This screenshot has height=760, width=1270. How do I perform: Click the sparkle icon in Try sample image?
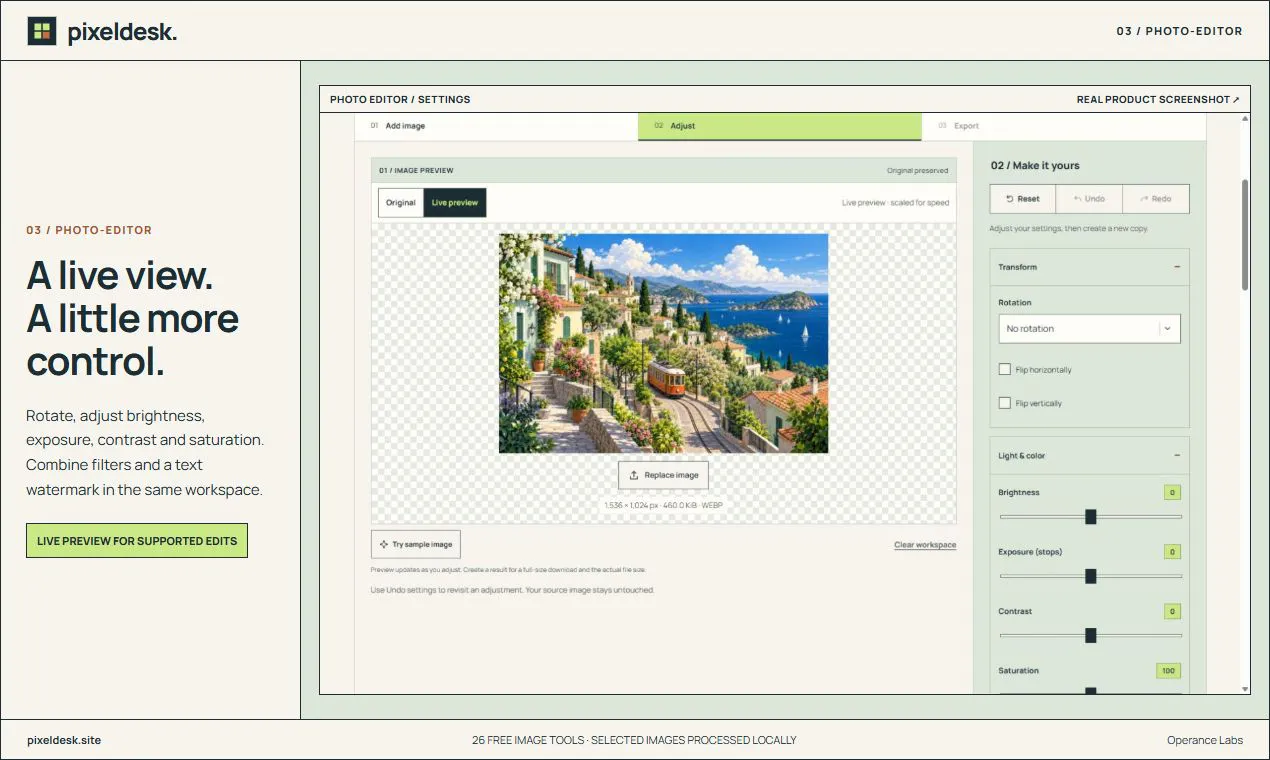(x=384, y=544)
